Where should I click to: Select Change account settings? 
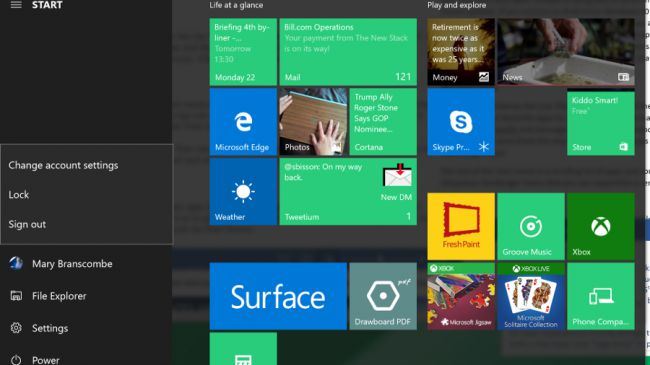63,165
